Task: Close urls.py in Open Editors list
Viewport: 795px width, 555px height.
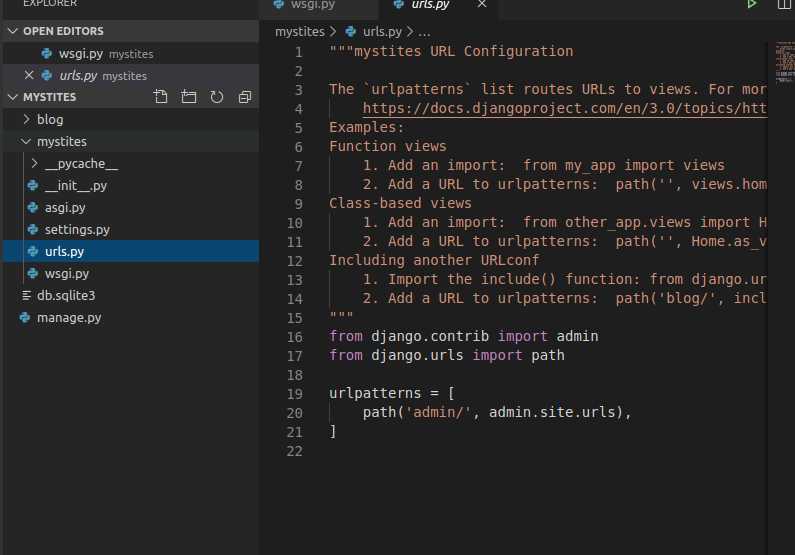Action: [29, 75]
